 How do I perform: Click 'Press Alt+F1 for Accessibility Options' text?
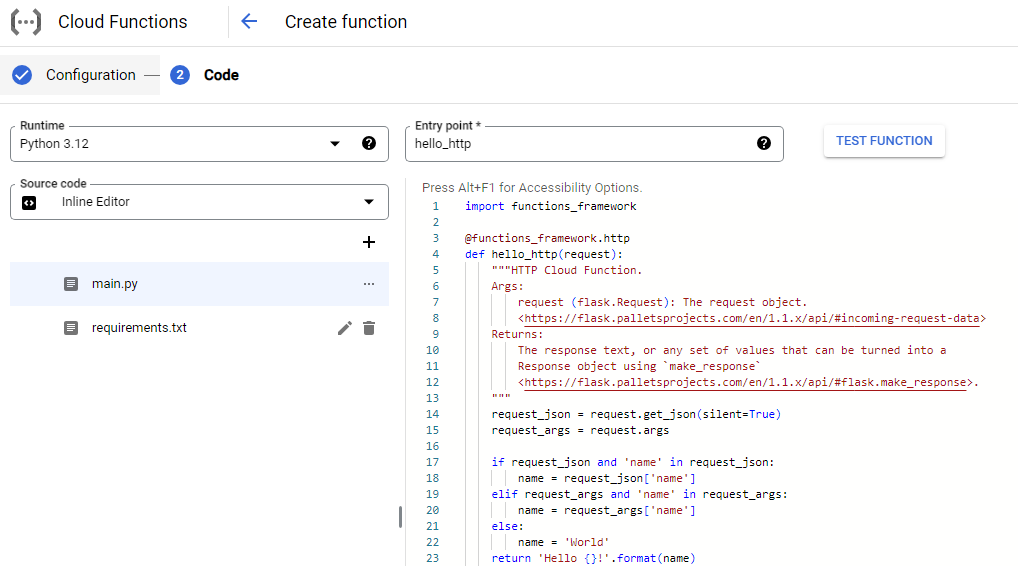point(532,188)
